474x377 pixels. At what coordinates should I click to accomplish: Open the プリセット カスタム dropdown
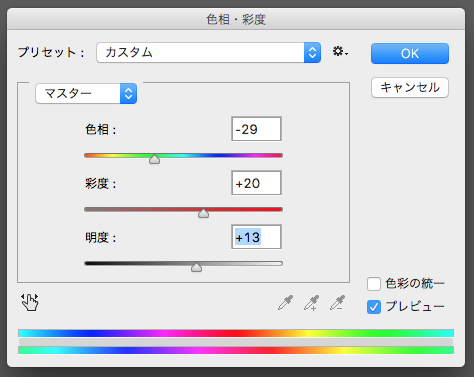(209, 52)
